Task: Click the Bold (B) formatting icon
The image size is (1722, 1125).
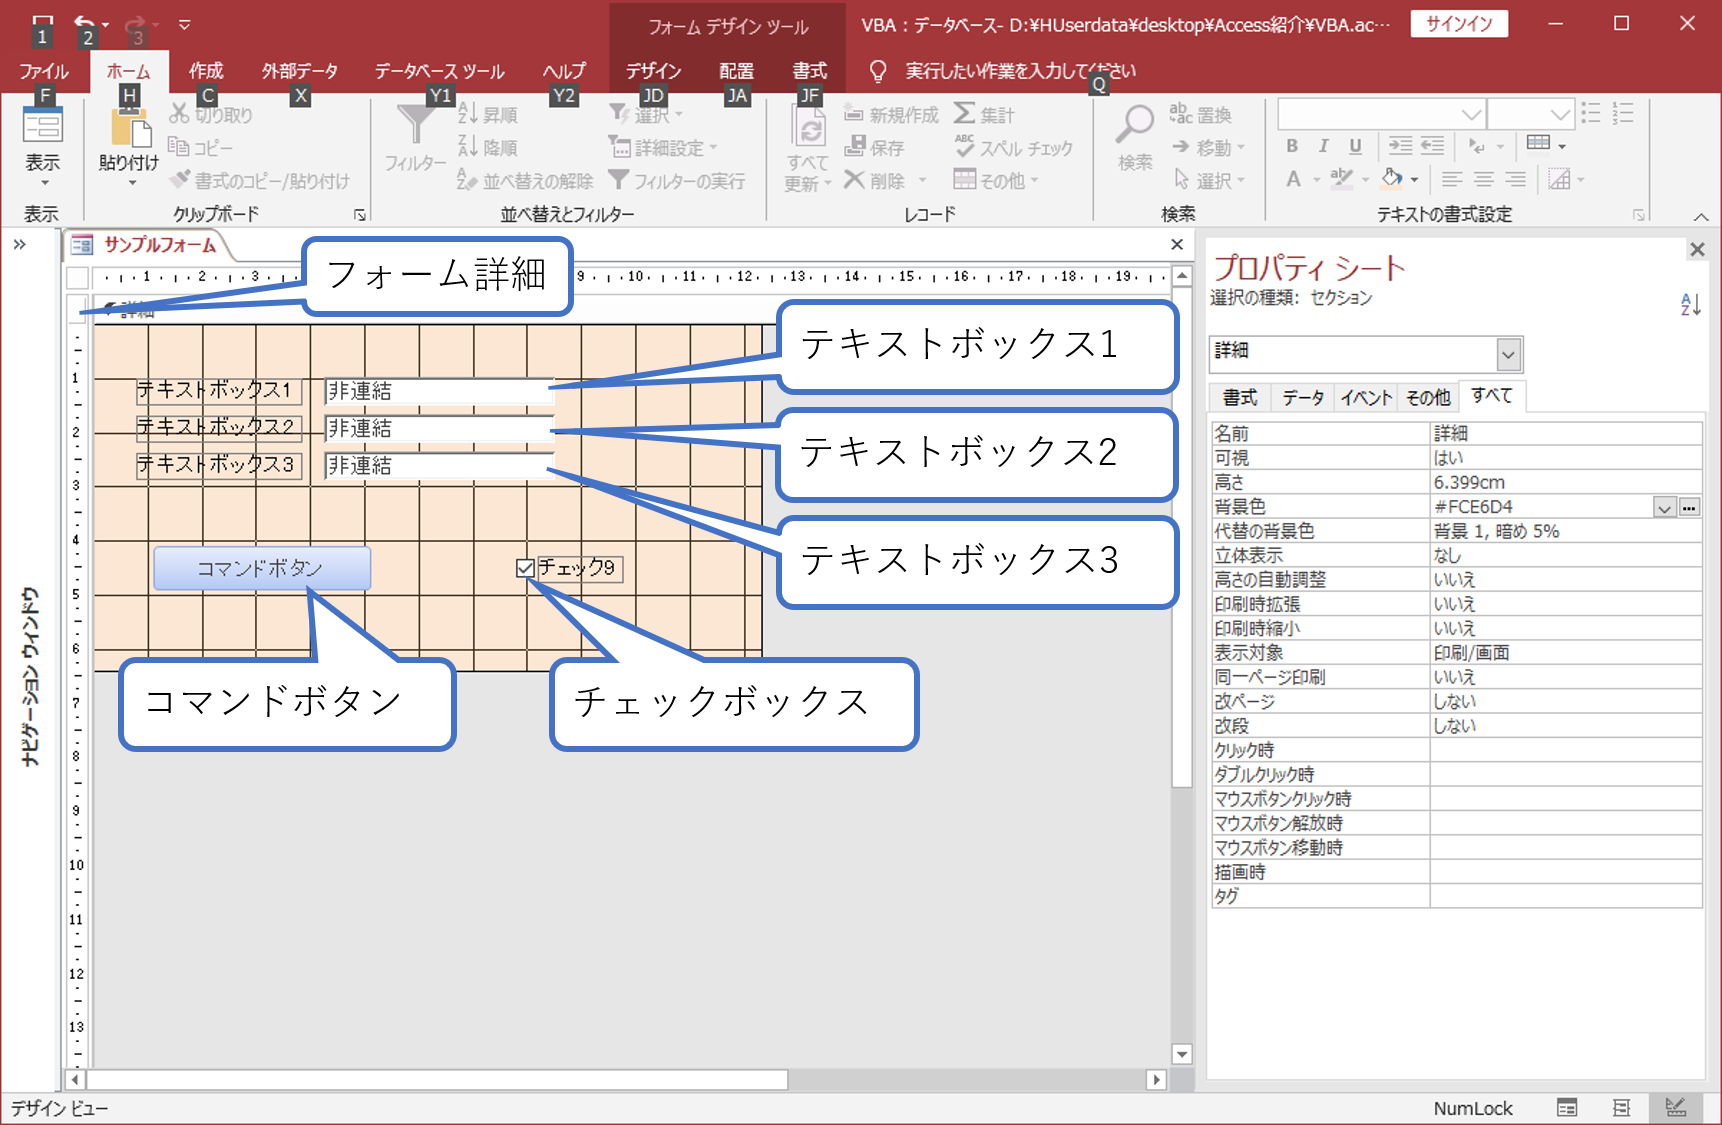Action: [1292, 146]
